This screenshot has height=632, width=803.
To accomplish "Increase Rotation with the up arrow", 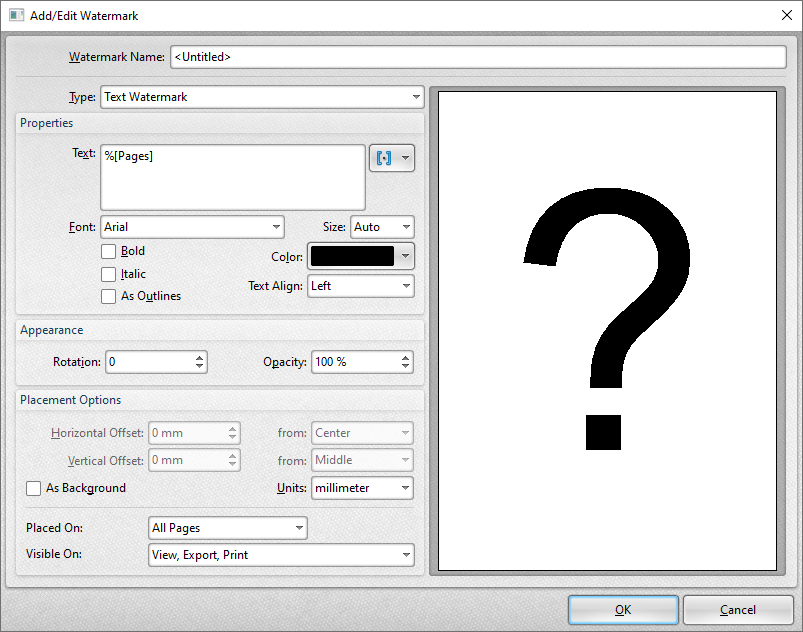I will coord(200,357).
